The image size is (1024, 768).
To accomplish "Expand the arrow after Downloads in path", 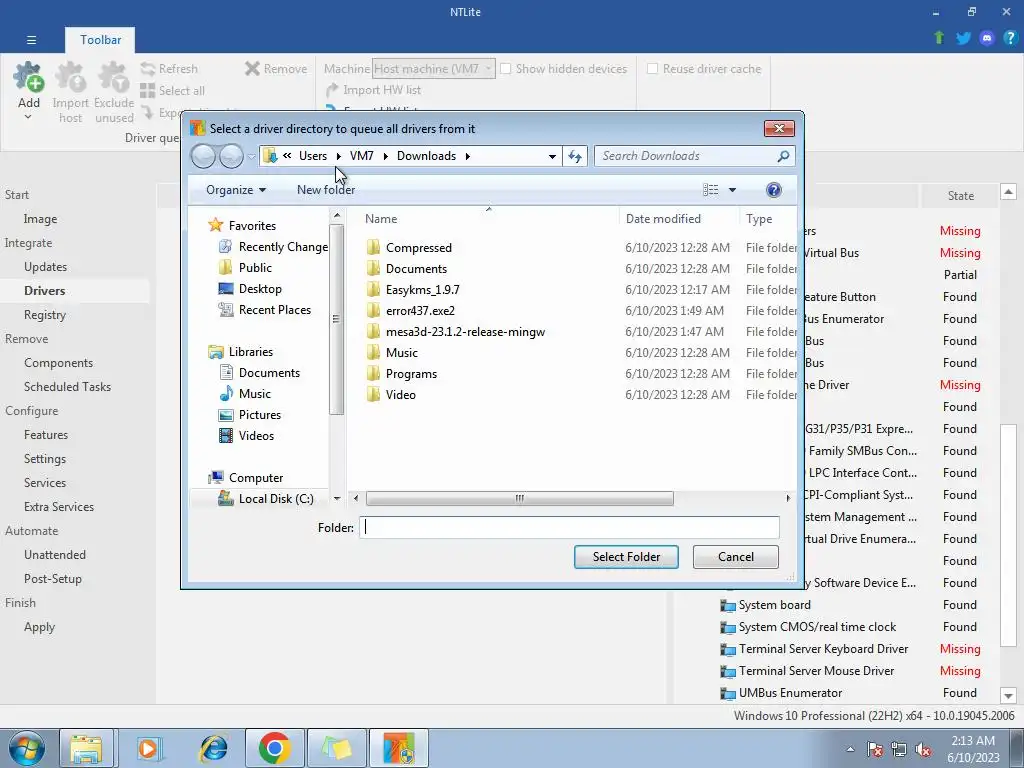I will point(468,156).
